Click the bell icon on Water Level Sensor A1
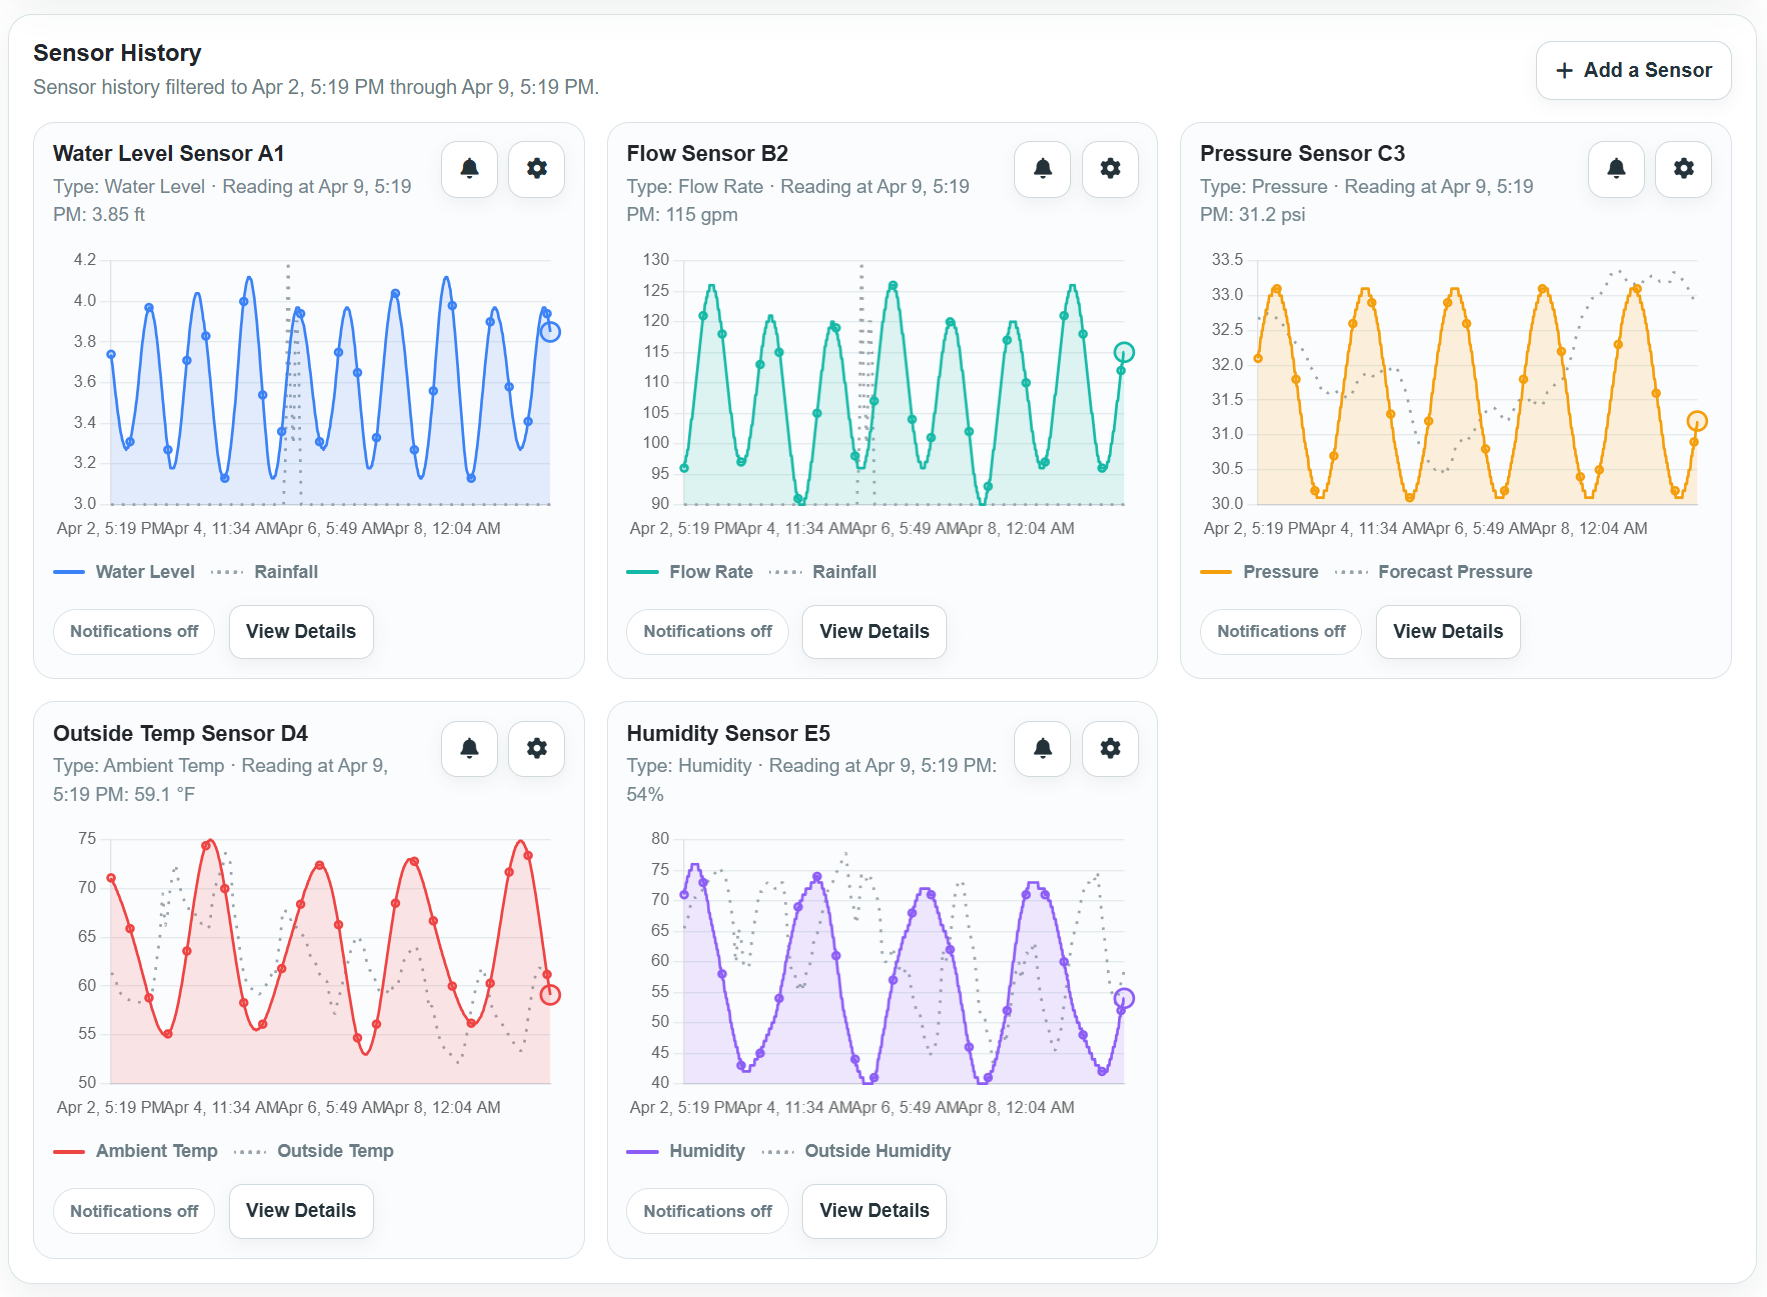1767x1297 pixels. tap(469, 169)
